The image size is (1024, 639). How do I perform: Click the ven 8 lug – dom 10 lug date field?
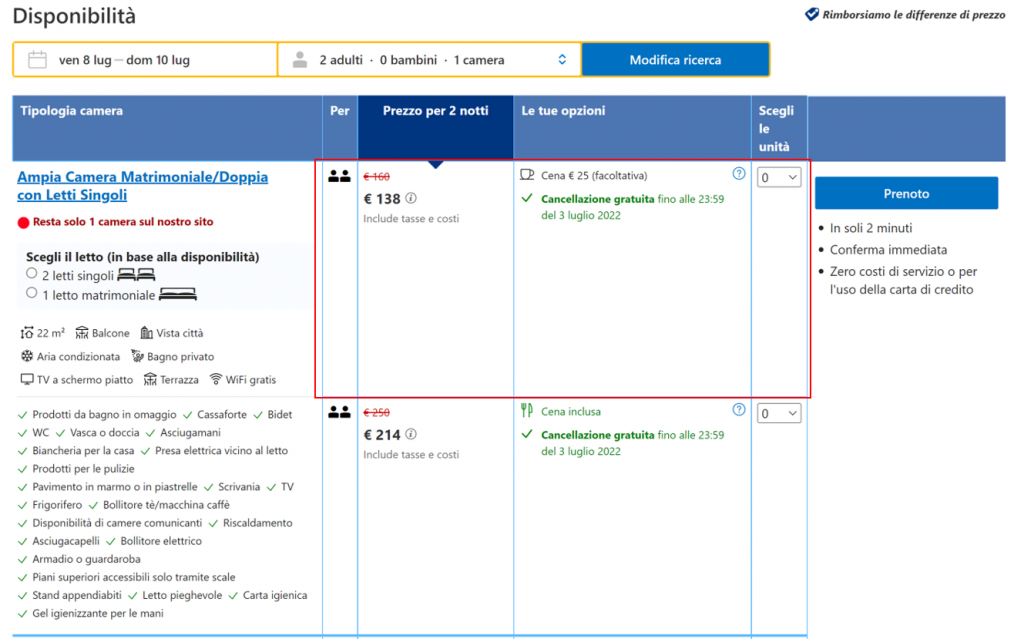coord(124,60)
